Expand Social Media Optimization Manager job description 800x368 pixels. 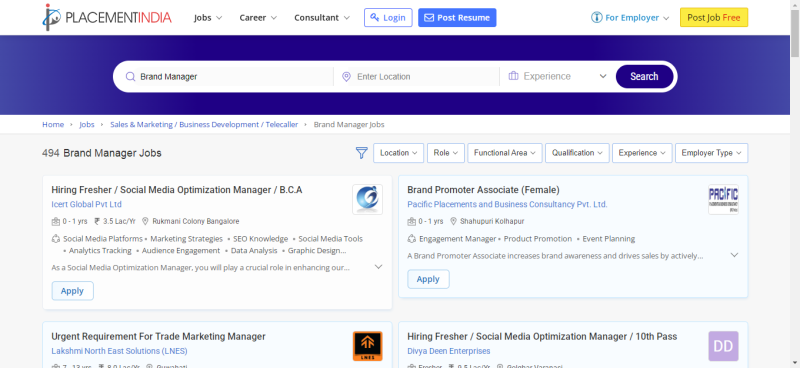(x=379, y=267)
